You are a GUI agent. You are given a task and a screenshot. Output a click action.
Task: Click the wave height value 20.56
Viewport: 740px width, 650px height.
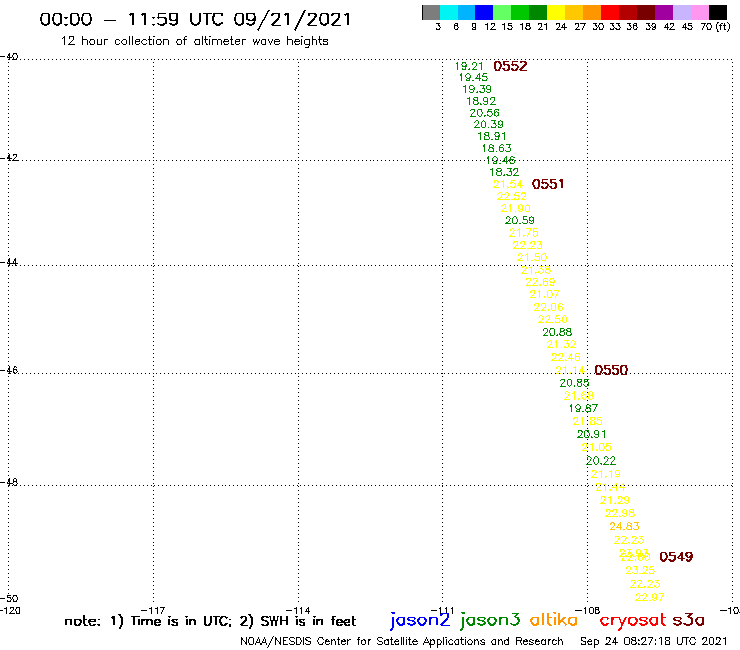pos(485,113)
